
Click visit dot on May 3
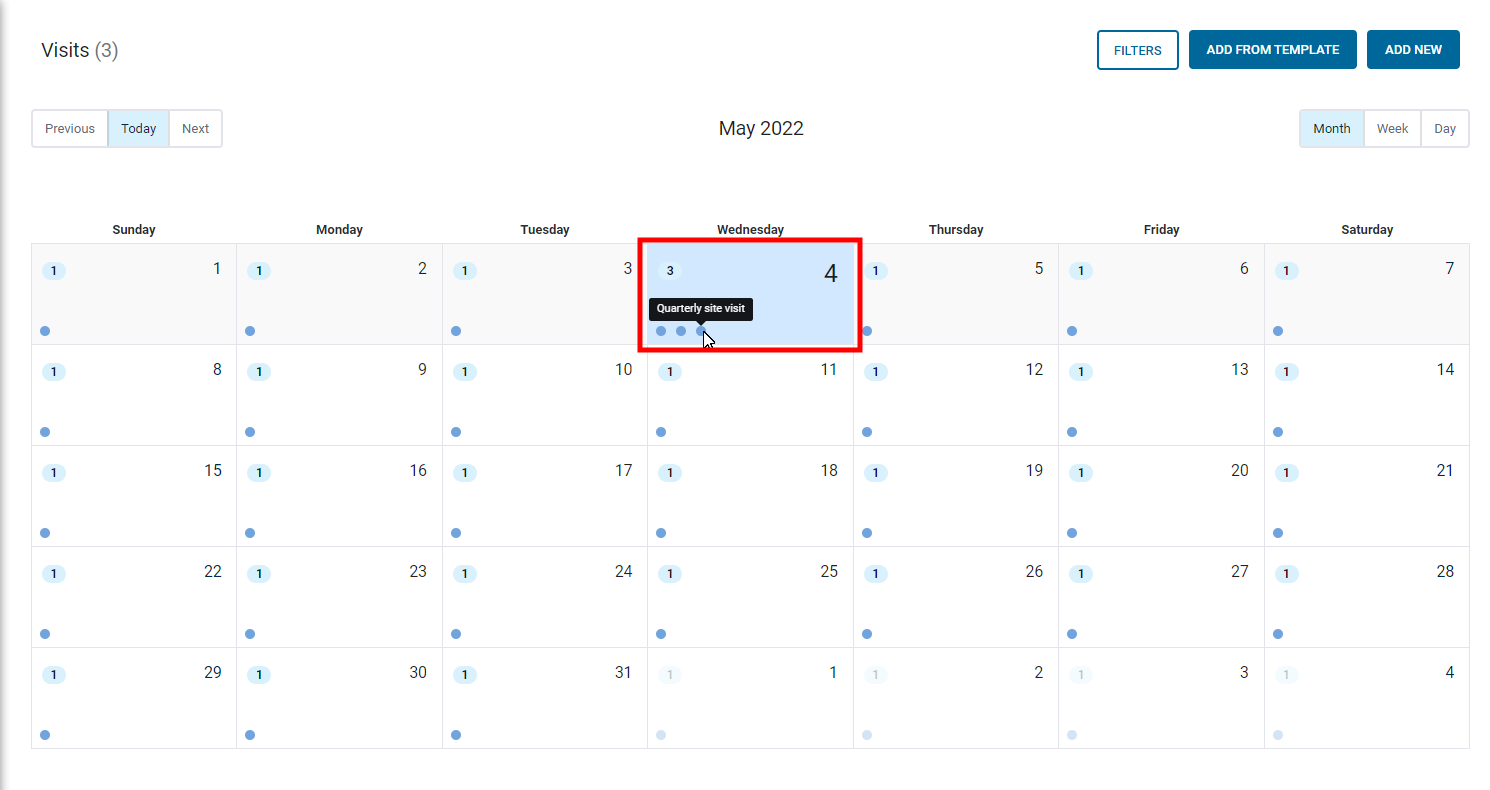click(x=456, y=331)
